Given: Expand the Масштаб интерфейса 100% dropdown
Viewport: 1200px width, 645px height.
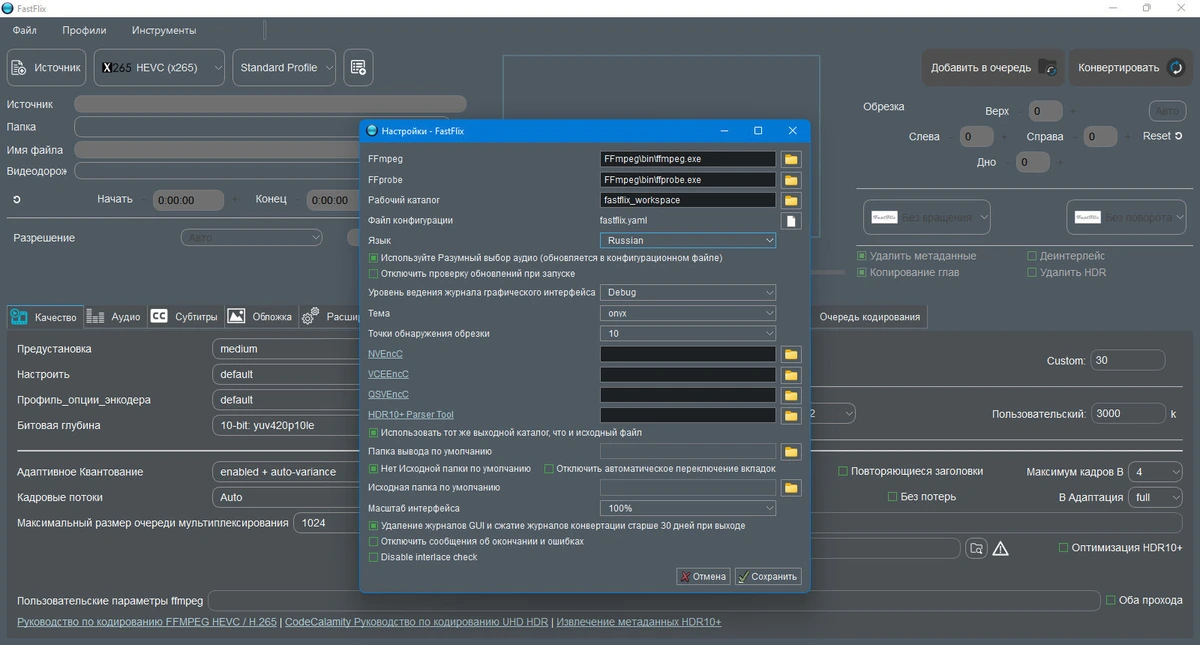Looking at the screenshot, I should 688,508.
